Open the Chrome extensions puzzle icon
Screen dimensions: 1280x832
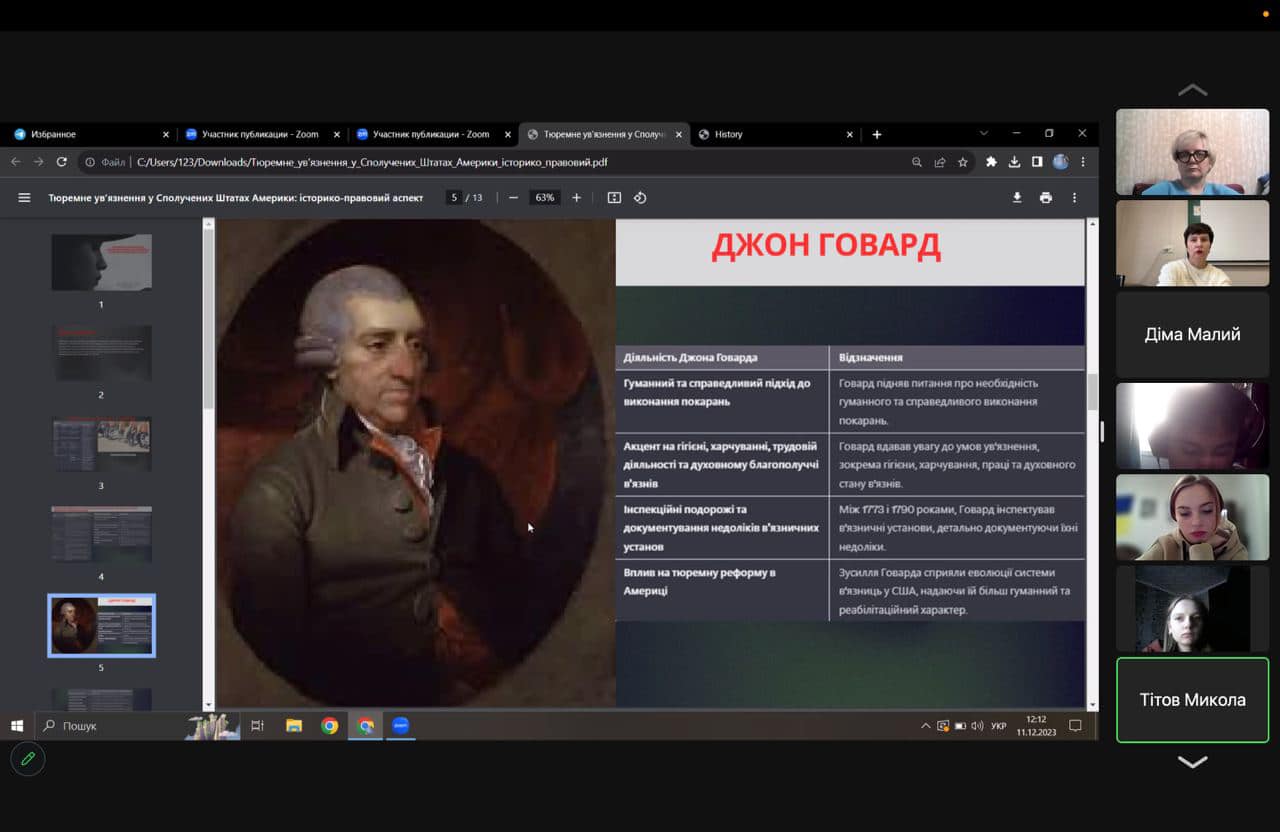[x=991, y=162]
